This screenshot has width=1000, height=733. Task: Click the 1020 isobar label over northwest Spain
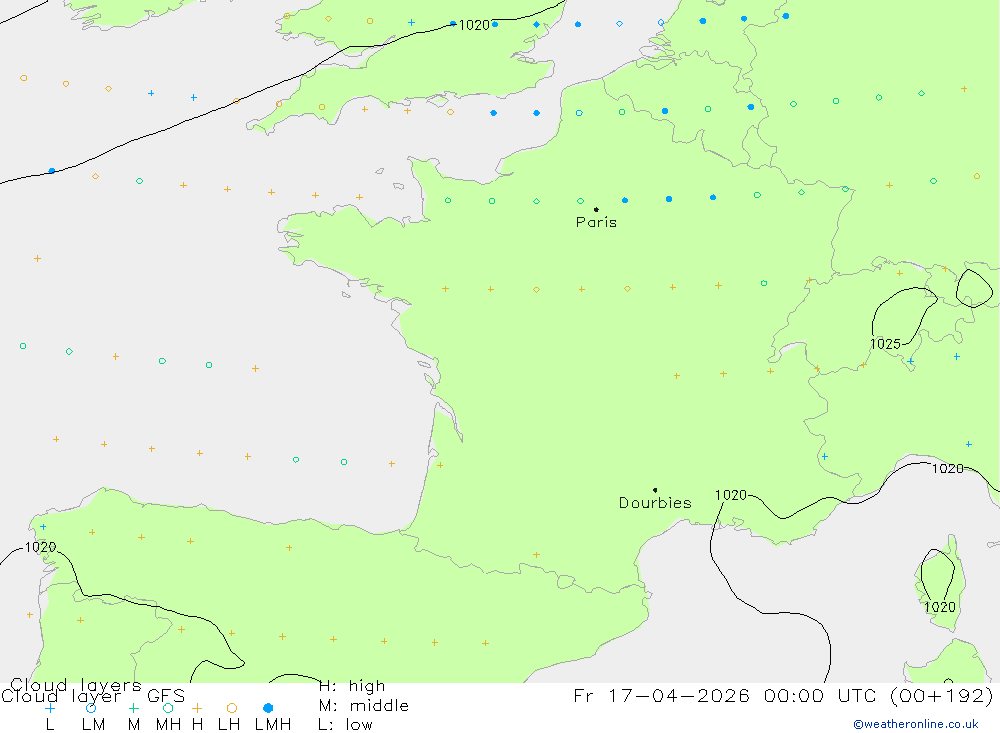[40, 547]
